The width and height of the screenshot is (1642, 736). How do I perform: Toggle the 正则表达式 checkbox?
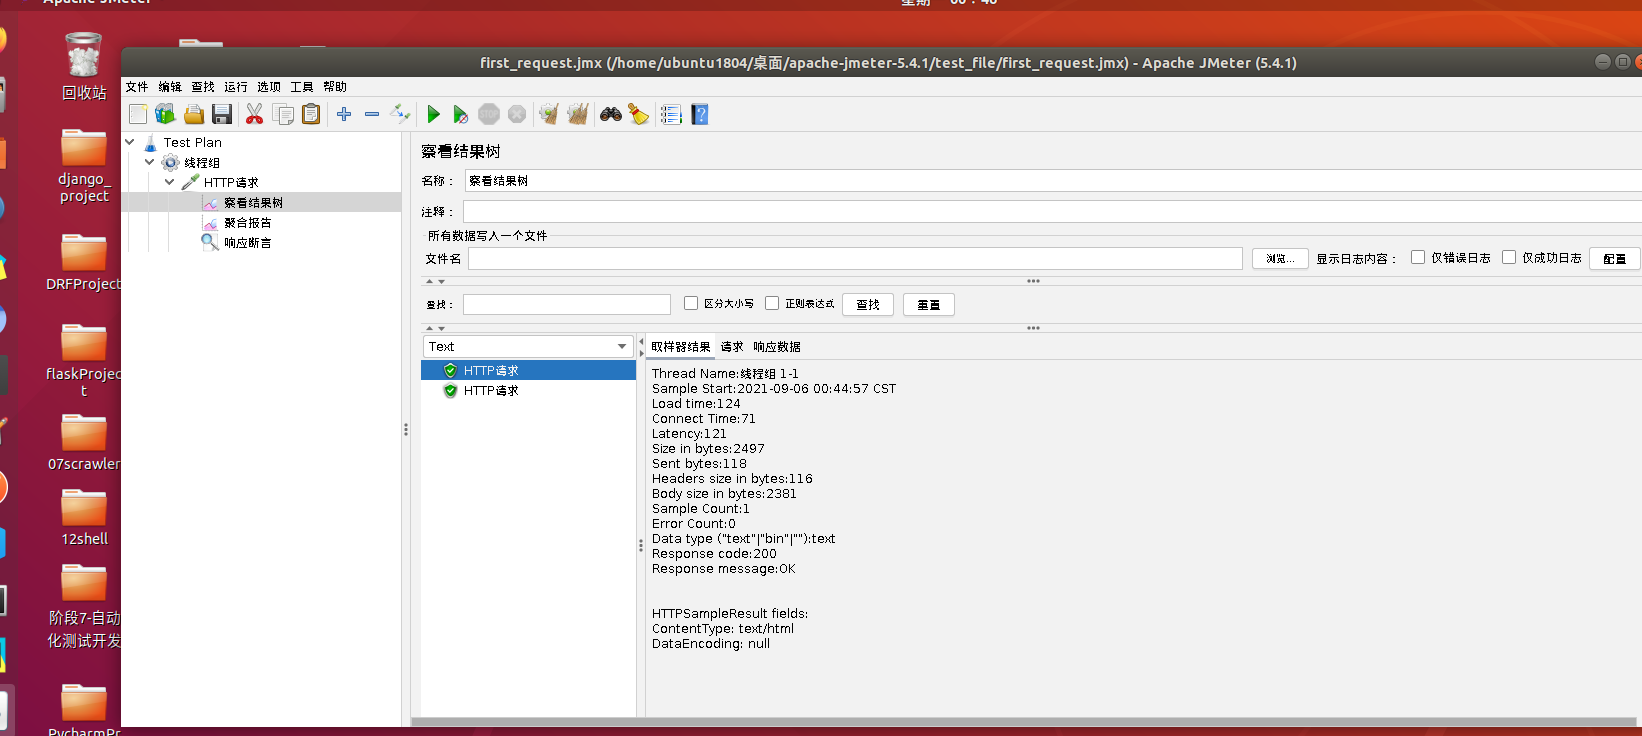pos(772,303)
